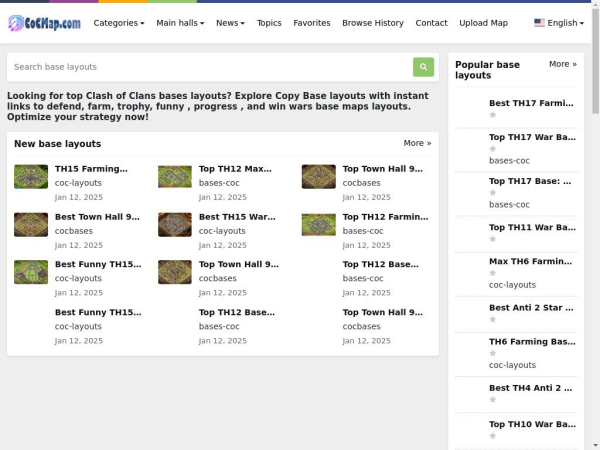Open the Upload Map page
600x450 pixels.
tap(484, 23)
